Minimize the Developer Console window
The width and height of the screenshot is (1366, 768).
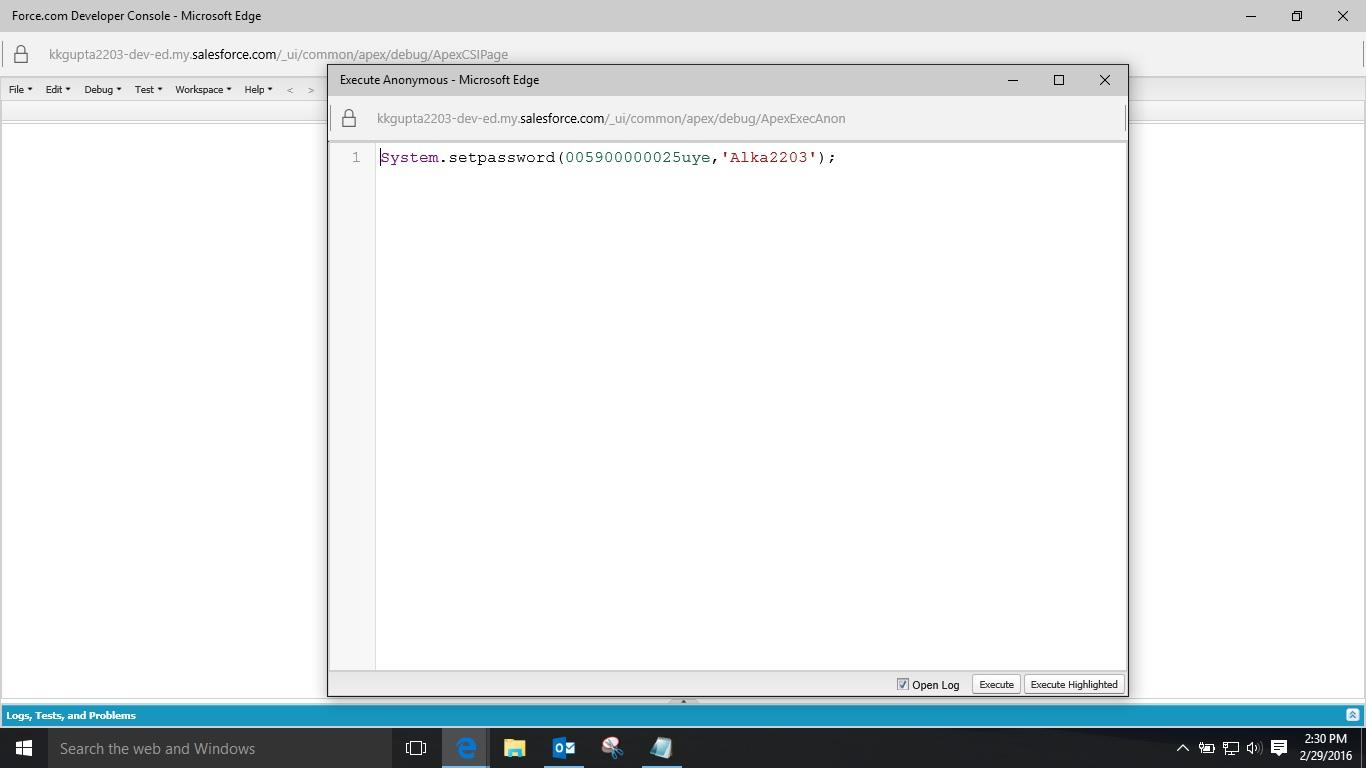(x=1251, y=16)
